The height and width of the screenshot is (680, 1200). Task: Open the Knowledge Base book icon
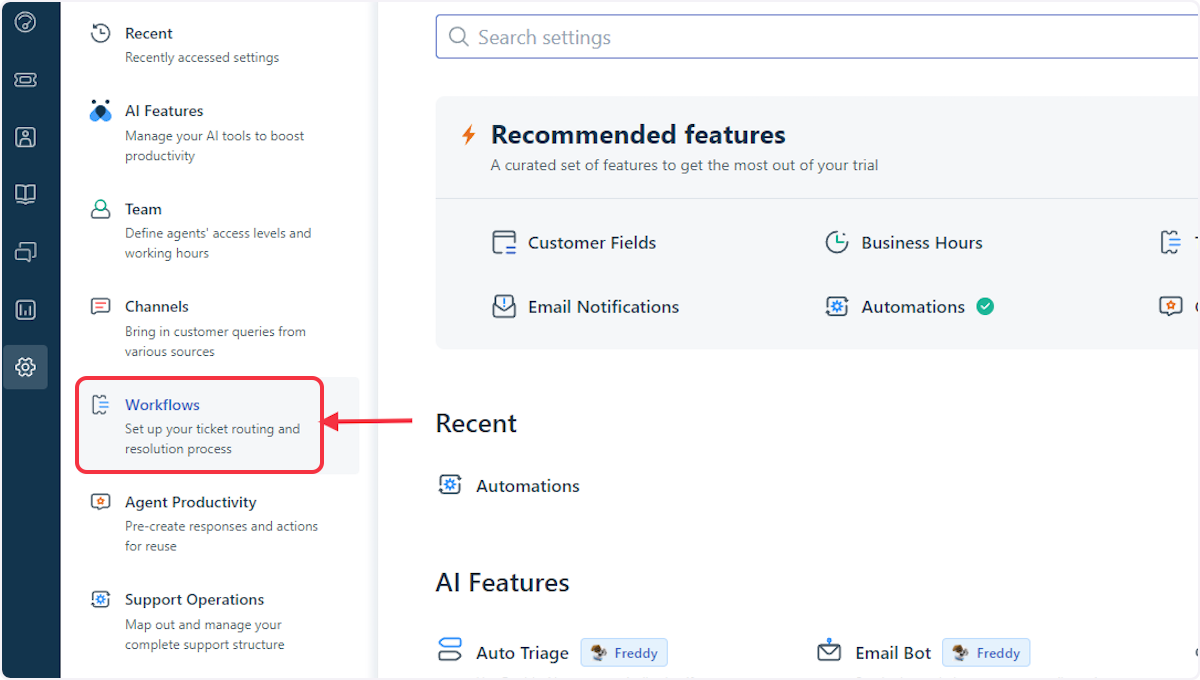(27, 193)
